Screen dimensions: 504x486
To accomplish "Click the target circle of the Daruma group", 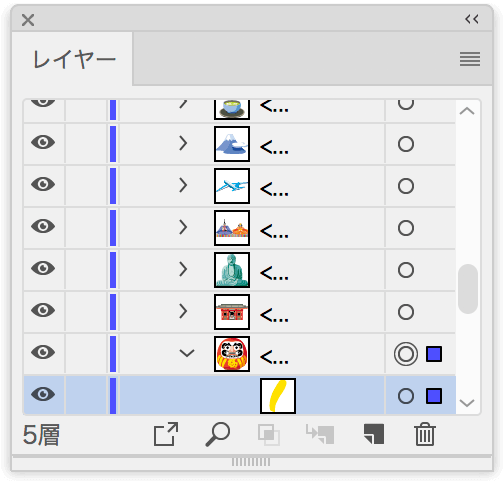I will [406, 354].
